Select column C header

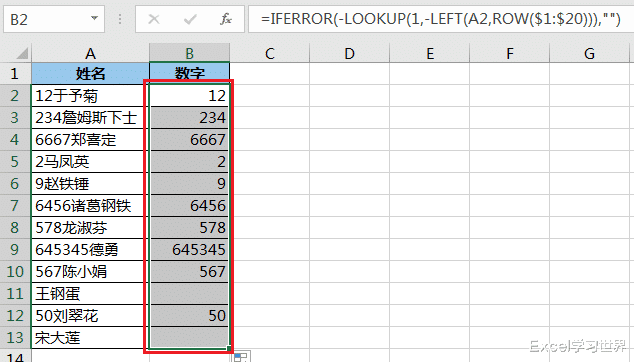tap(269, 53)
